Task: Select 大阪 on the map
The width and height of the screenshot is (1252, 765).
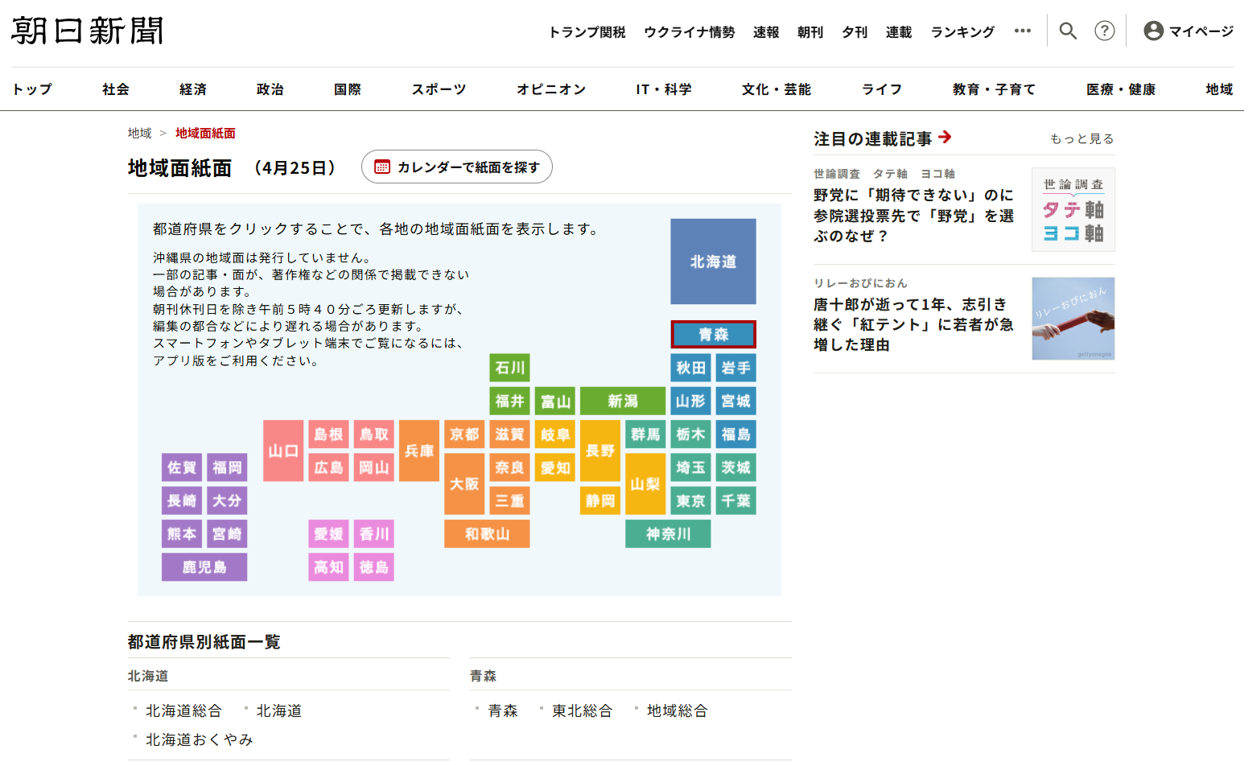Action: (468, 486)
